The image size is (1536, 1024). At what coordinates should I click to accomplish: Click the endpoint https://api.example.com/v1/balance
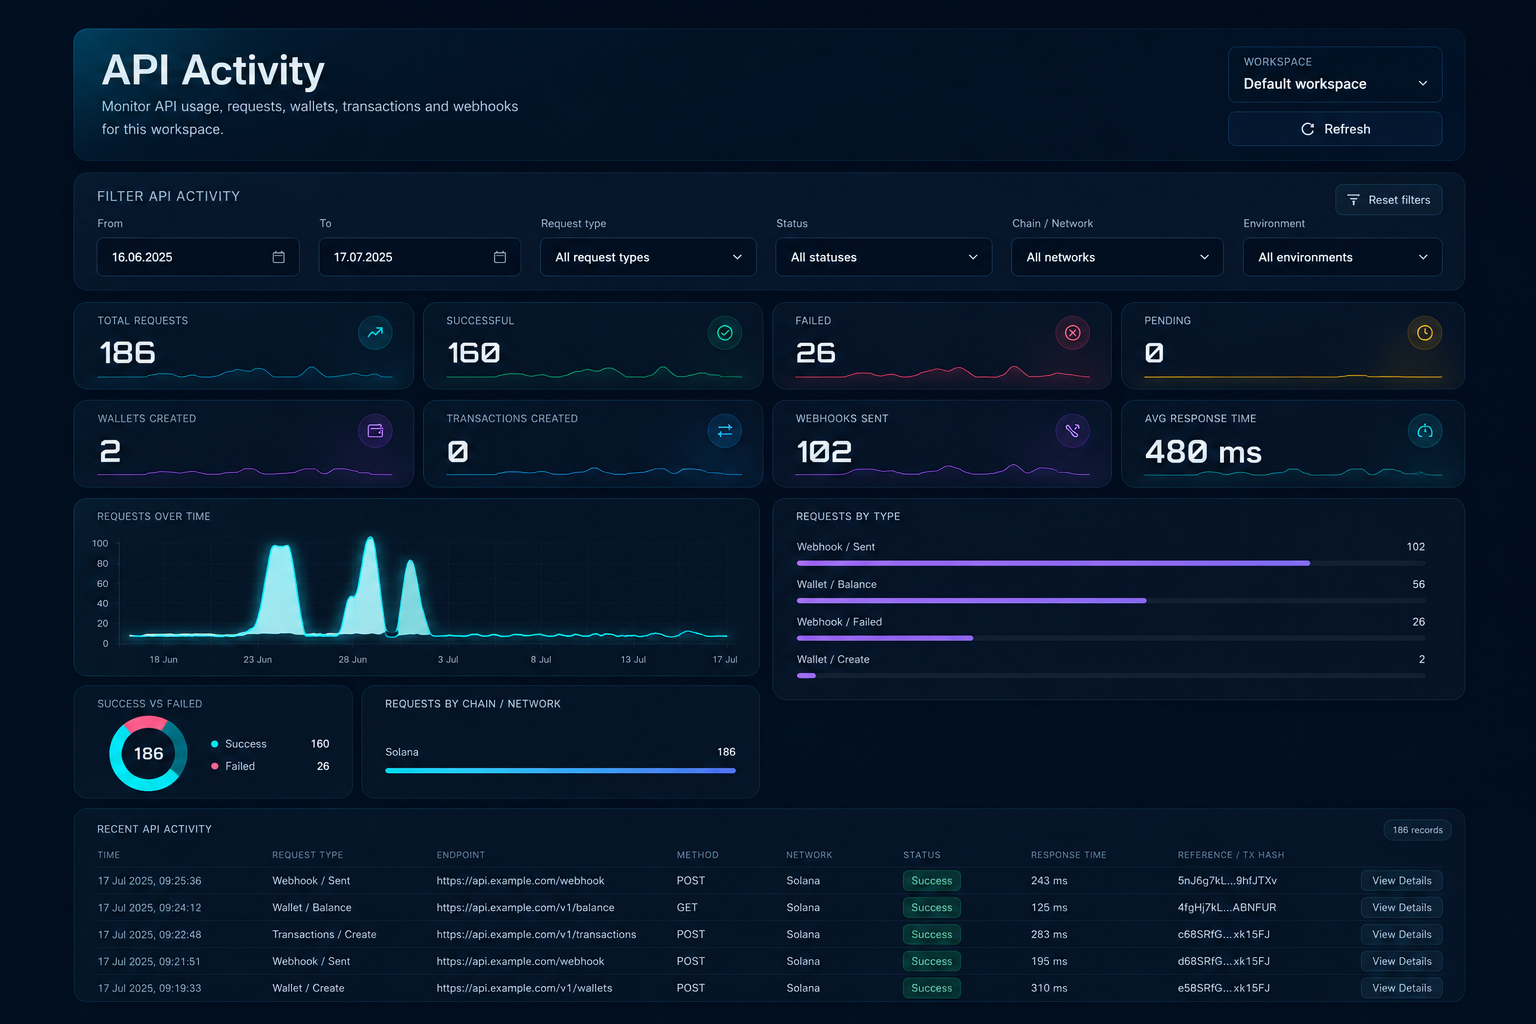pos(525,908)
